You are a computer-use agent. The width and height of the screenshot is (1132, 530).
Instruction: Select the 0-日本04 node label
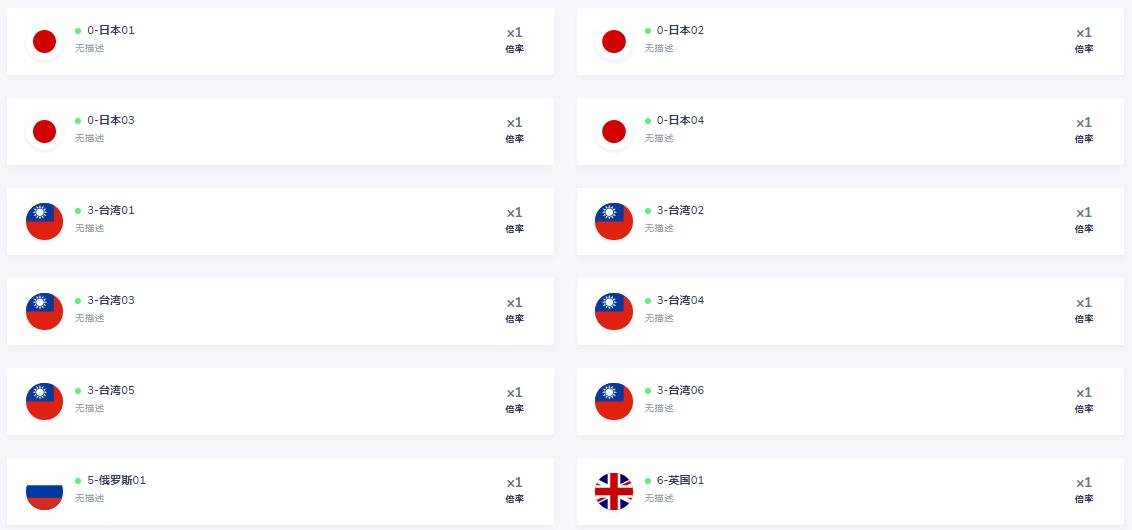(x=680, y=121)
